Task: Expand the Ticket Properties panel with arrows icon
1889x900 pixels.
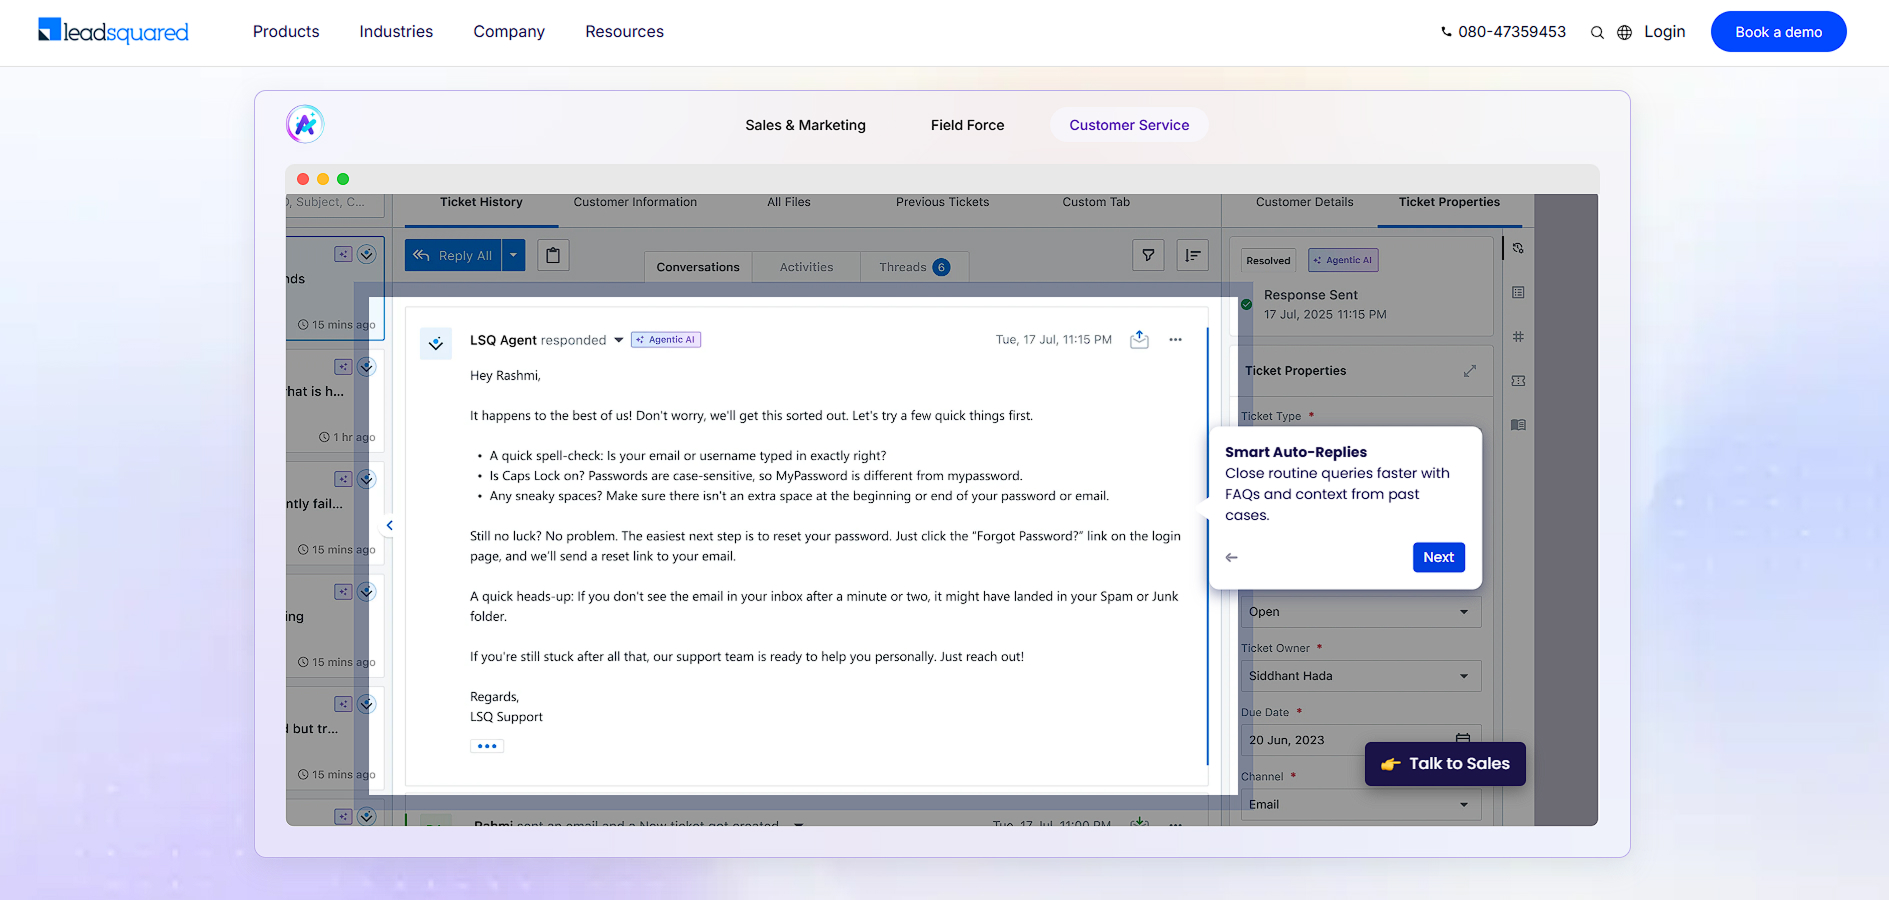Action: [x=1470, y=371]
